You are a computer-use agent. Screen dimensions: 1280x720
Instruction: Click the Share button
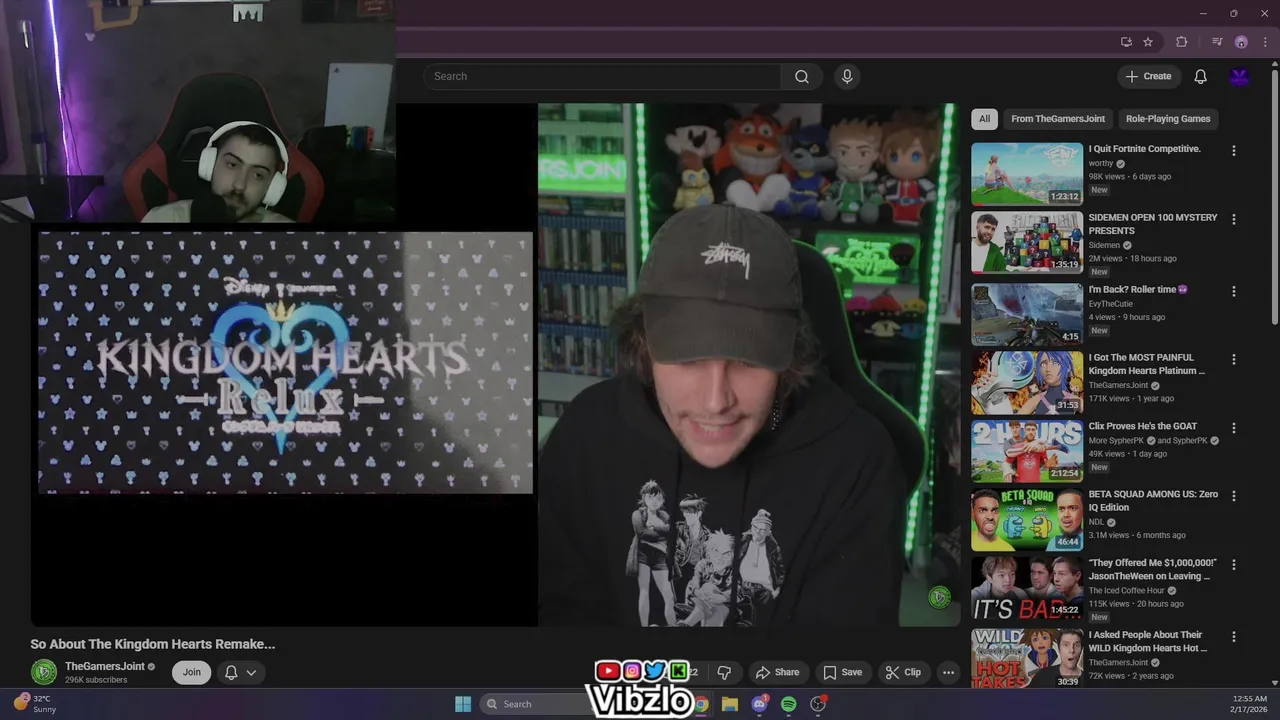[777, 672]
